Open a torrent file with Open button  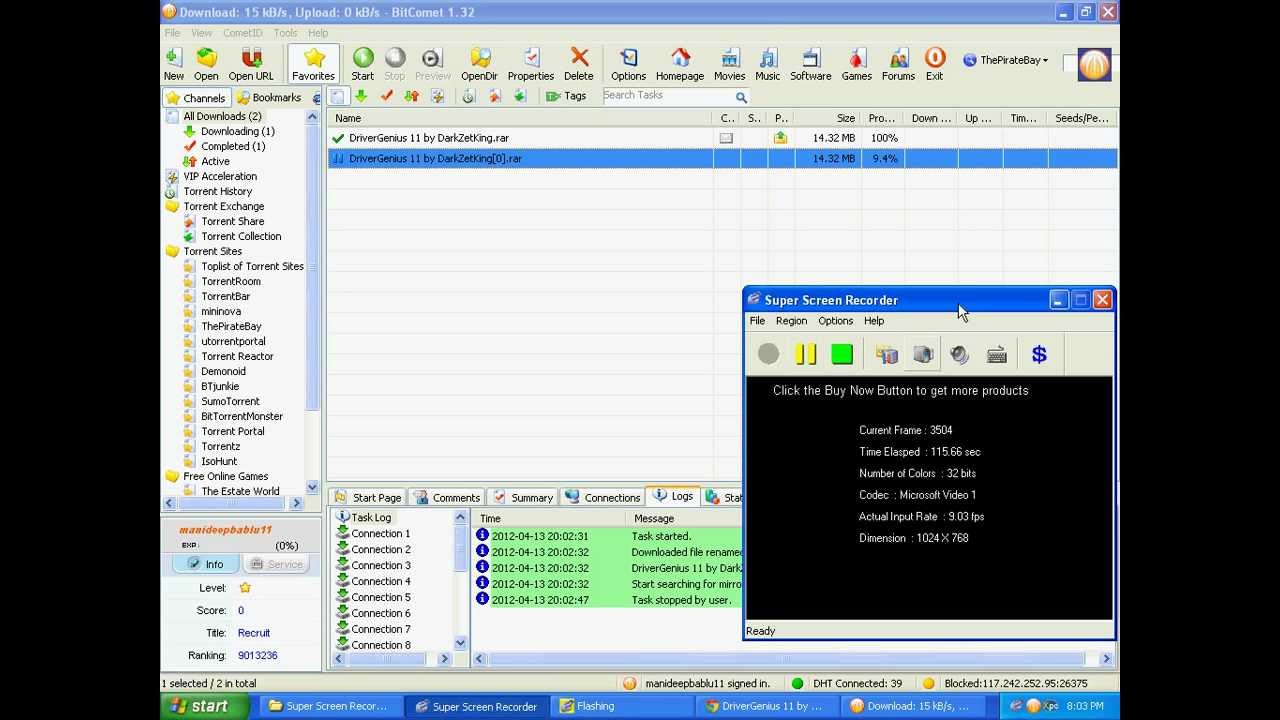(x=206, y=64)
